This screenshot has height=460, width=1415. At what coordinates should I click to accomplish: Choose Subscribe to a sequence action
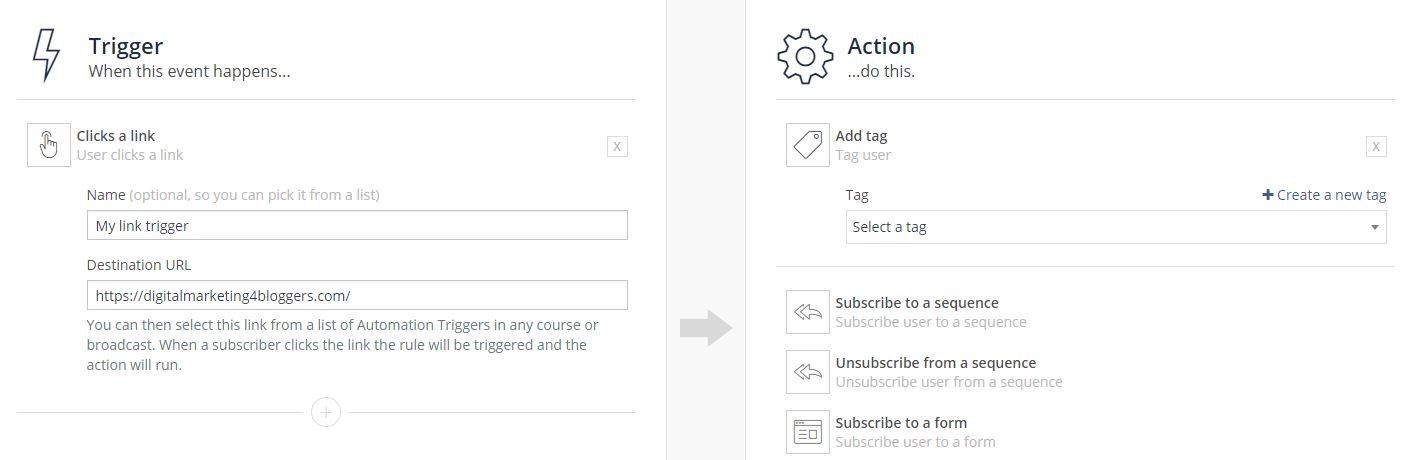(917, 303)
